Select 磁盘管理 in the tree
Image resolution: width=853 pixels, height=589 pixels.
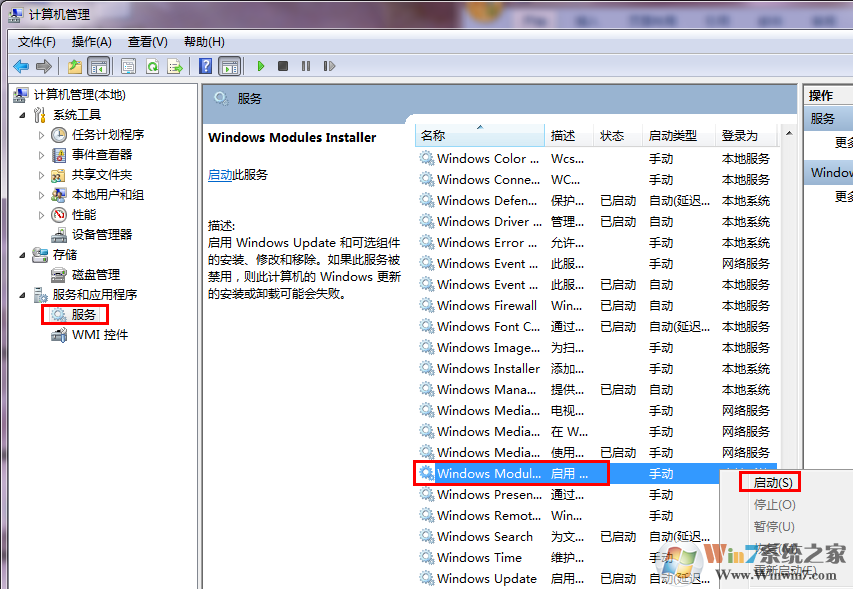click(x=95, y=274)
